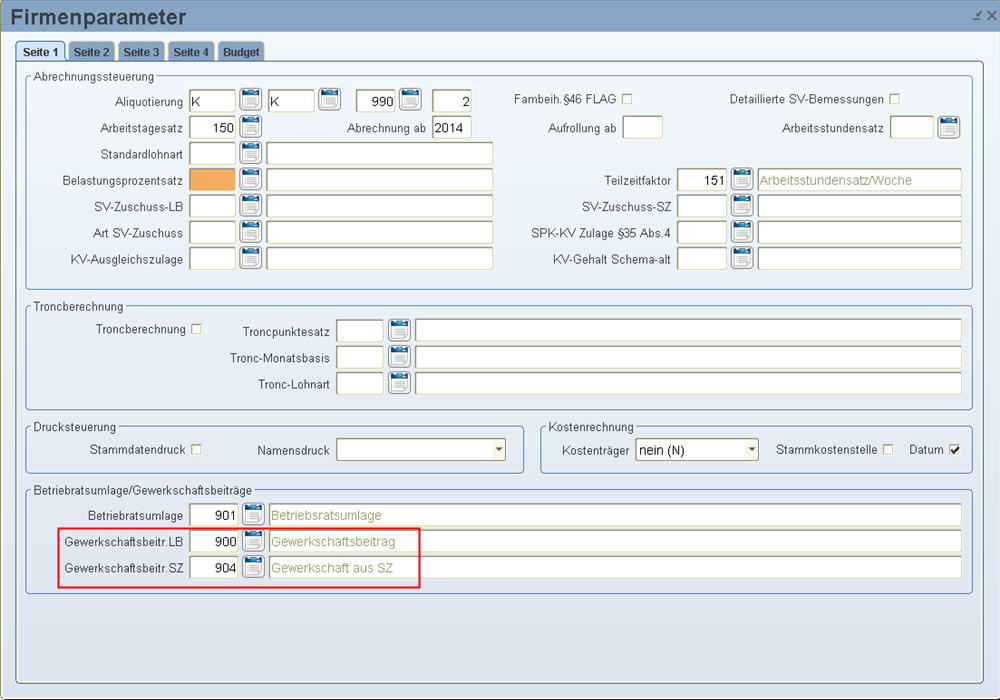The width and height of the screenshot is (1000, 700).
Task: Expand the Namensdruck dropdown
Action: (x=498, y=449)
